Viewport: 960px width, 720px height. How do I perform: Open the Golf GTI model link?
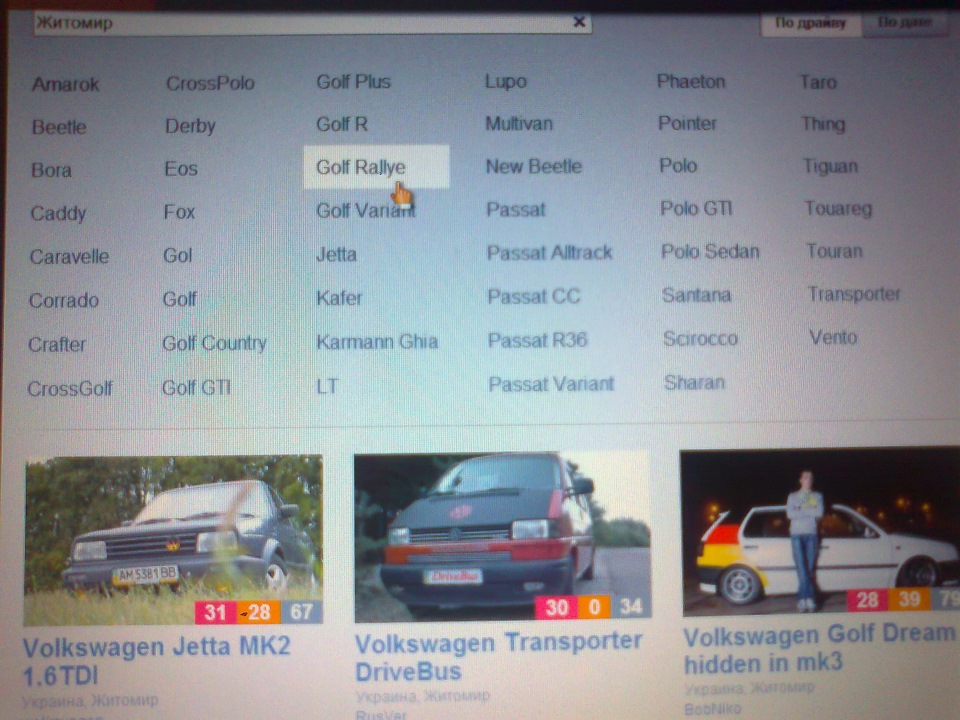pos(196,387)
